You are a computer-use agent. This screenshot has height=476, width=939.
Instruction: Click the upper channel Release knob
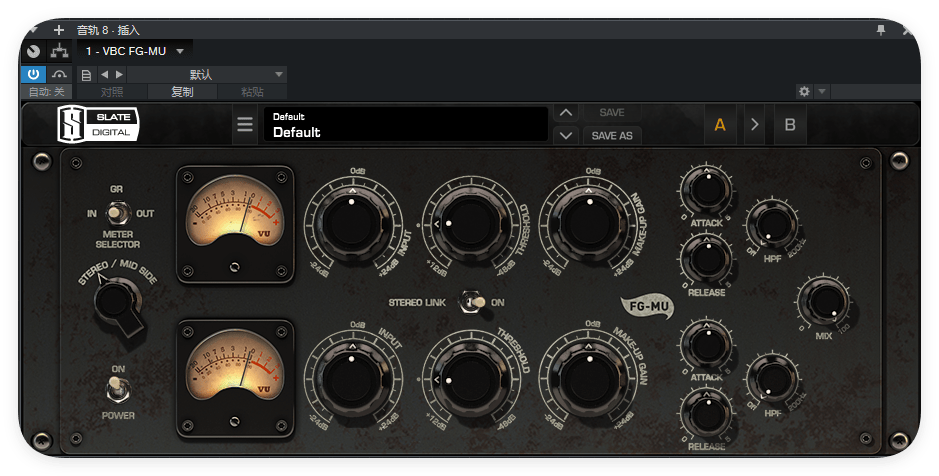(706, 259)
